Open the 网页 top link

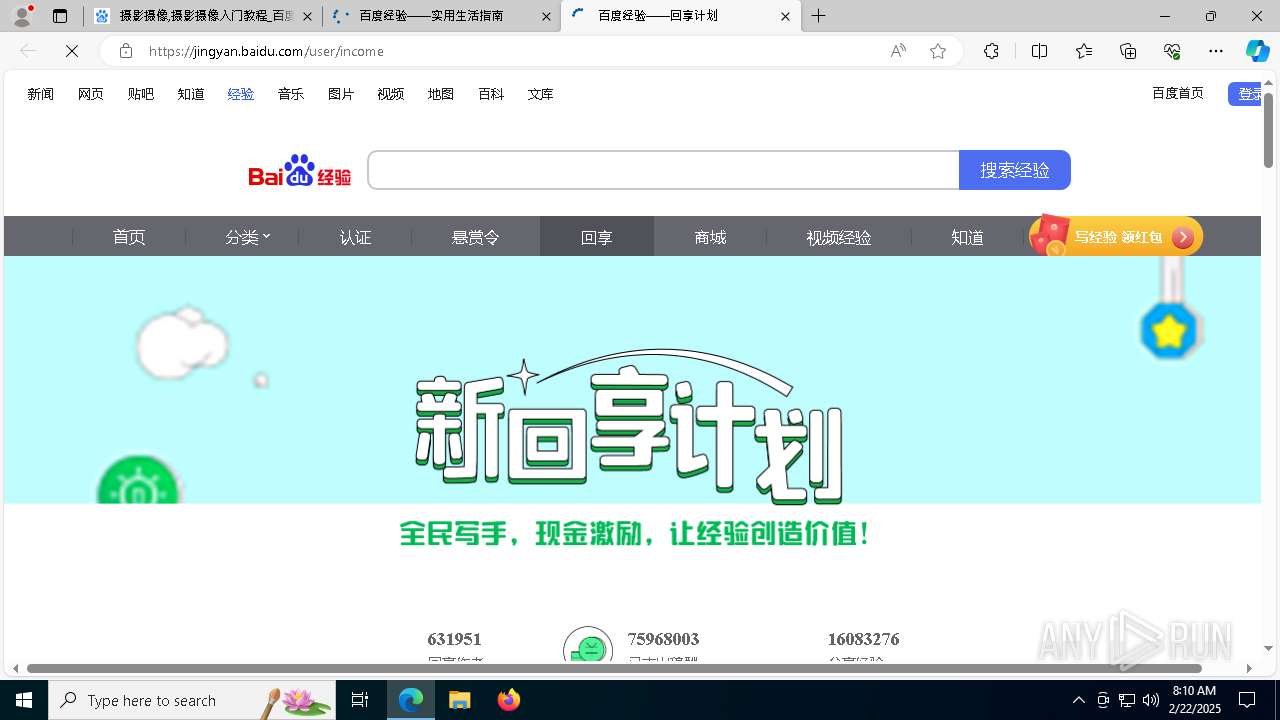(91, 94)
